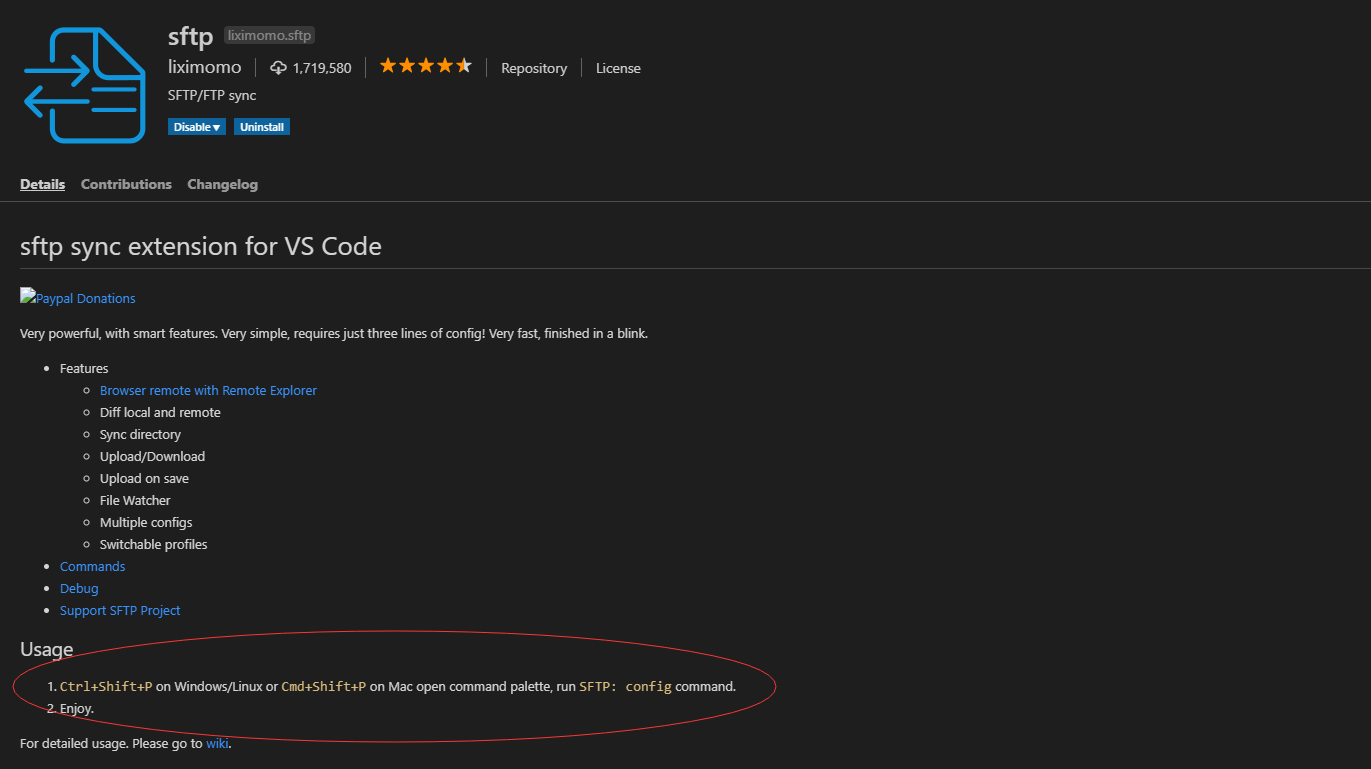Click the Switchable profiles item

154,544
